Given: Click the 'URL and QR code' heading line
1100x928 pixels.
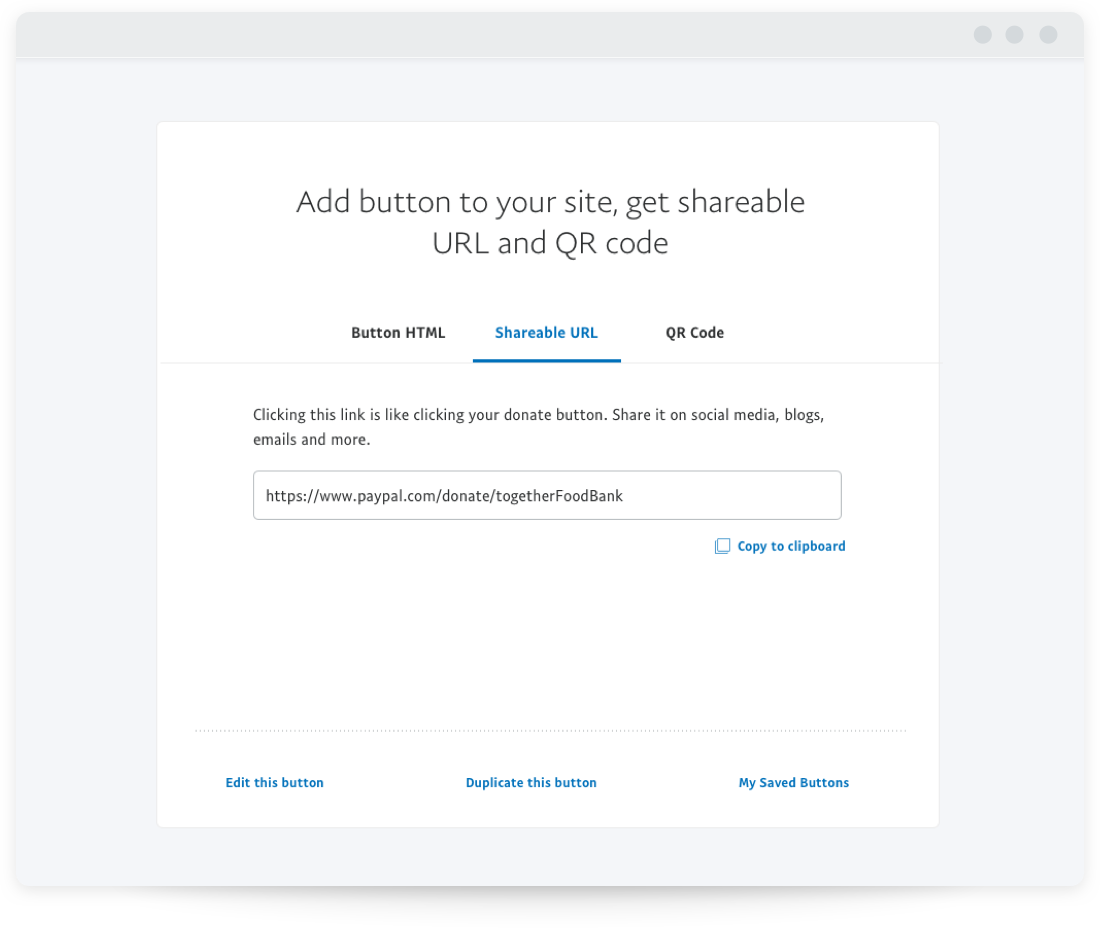Looking at the screenshot, I should (550, 243).
